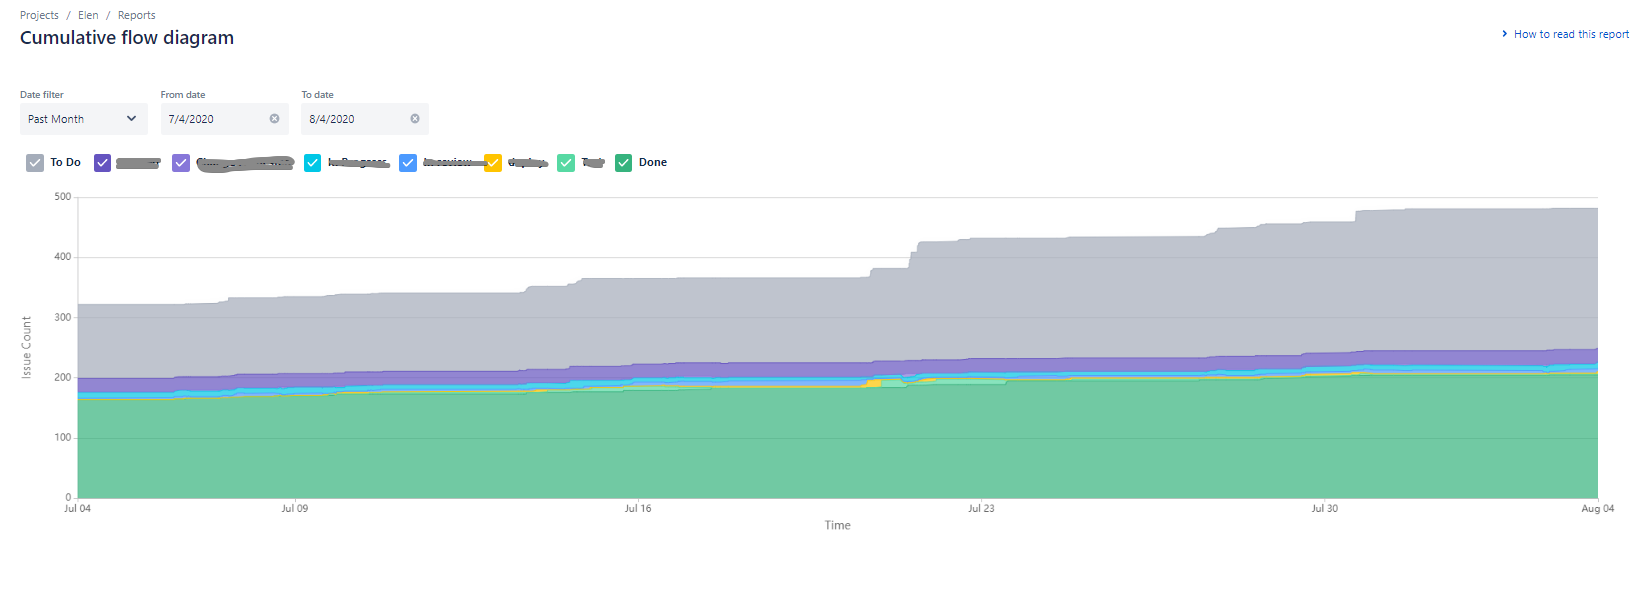Toggle the blue In Review checkbox
Image resolution: width=1638 pixels, height=597 pixels.
(408, 163)
